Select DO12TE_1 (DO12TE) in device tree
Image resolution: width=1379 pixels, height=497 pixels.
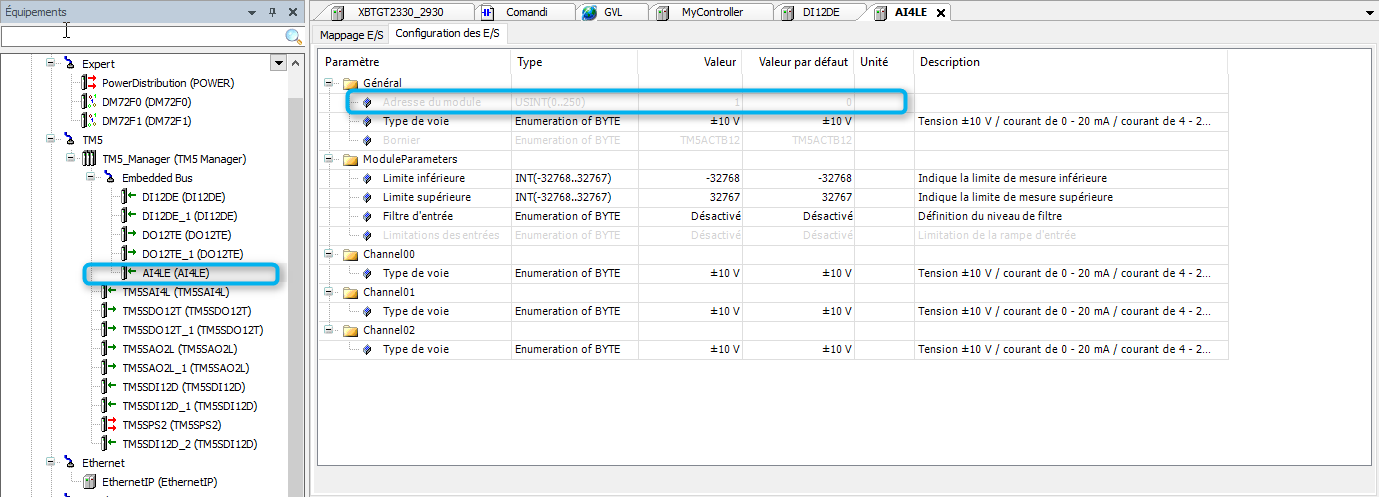(192, 254)
